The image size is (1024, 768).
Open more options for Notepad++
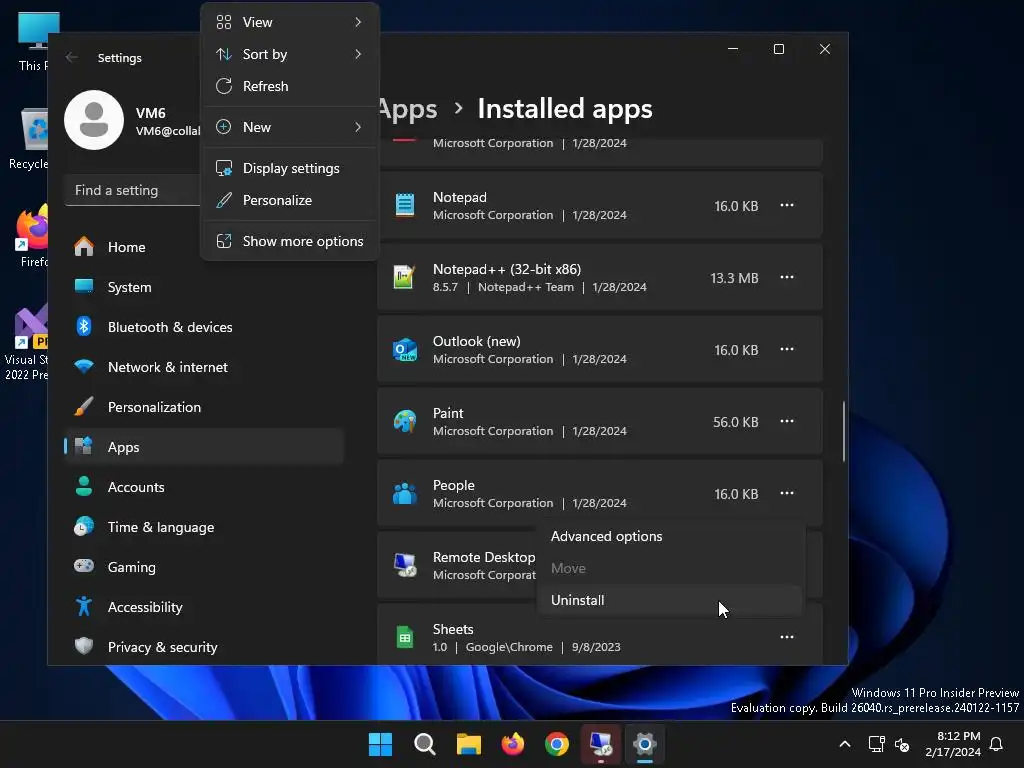(x=787, y=277)
